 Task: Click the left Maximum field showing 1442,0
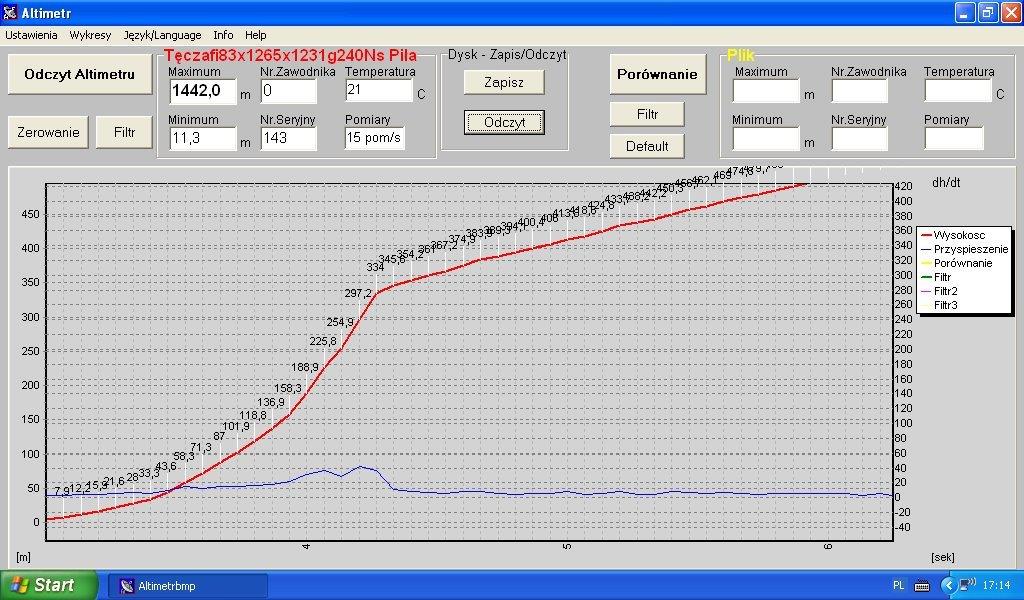pyautogui.click(x=201, y=92)
